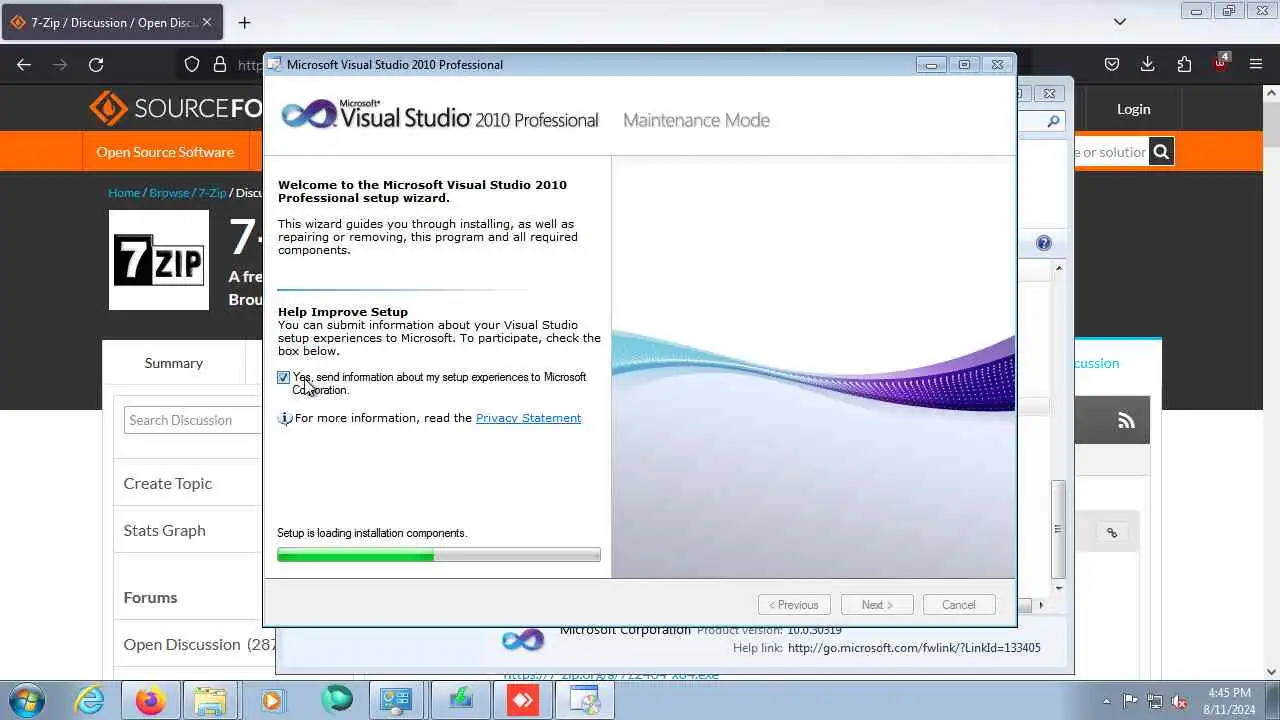This screenshot has width=1280, height=720.
Task: Click the Firefox forward arrow
Action: [60, 64]
